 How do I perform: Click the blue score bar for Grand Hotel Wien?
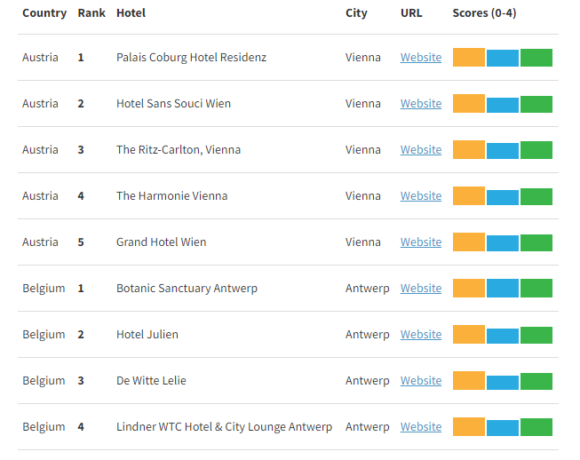click(x=502, y=244)
